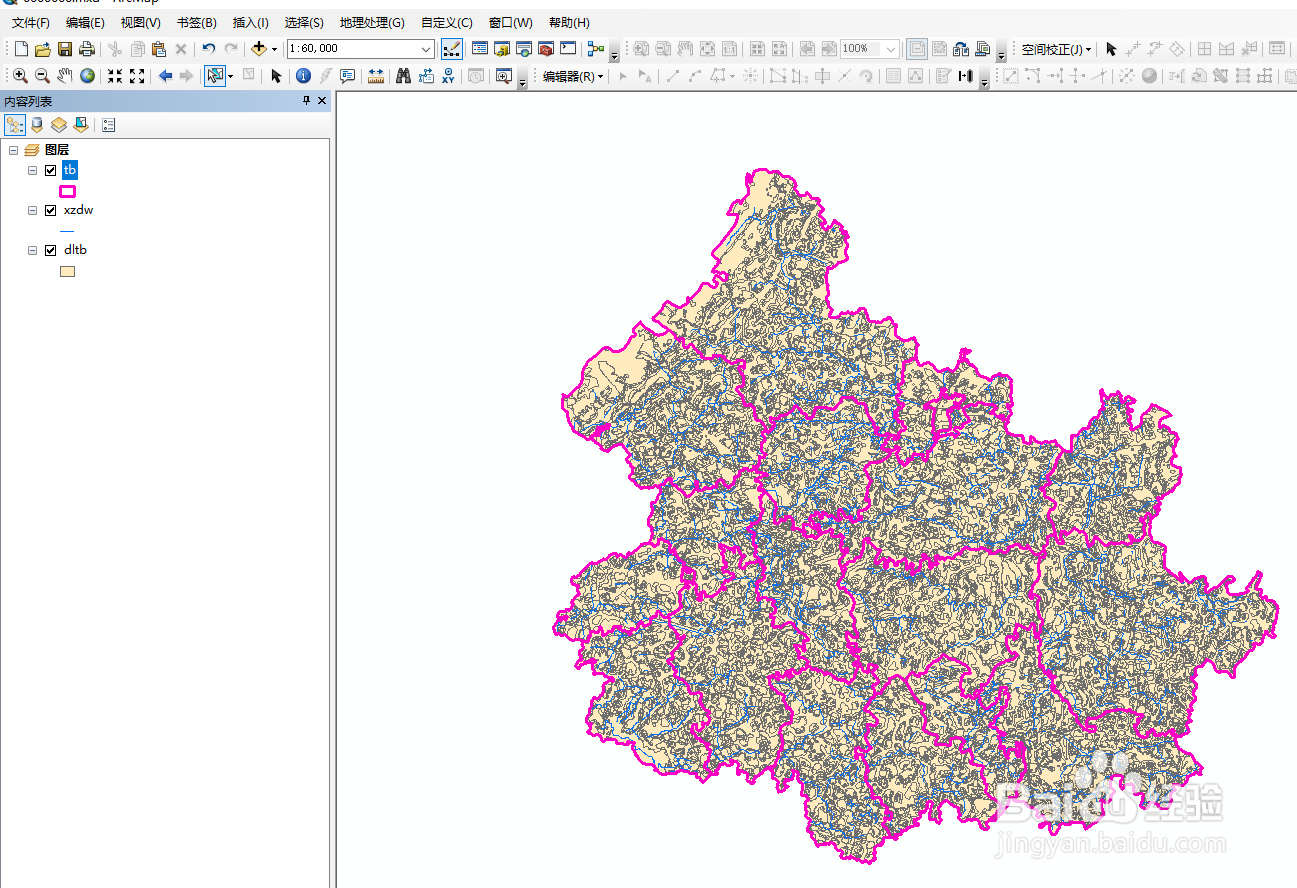Switch to List By Visibility

[59, 125]
